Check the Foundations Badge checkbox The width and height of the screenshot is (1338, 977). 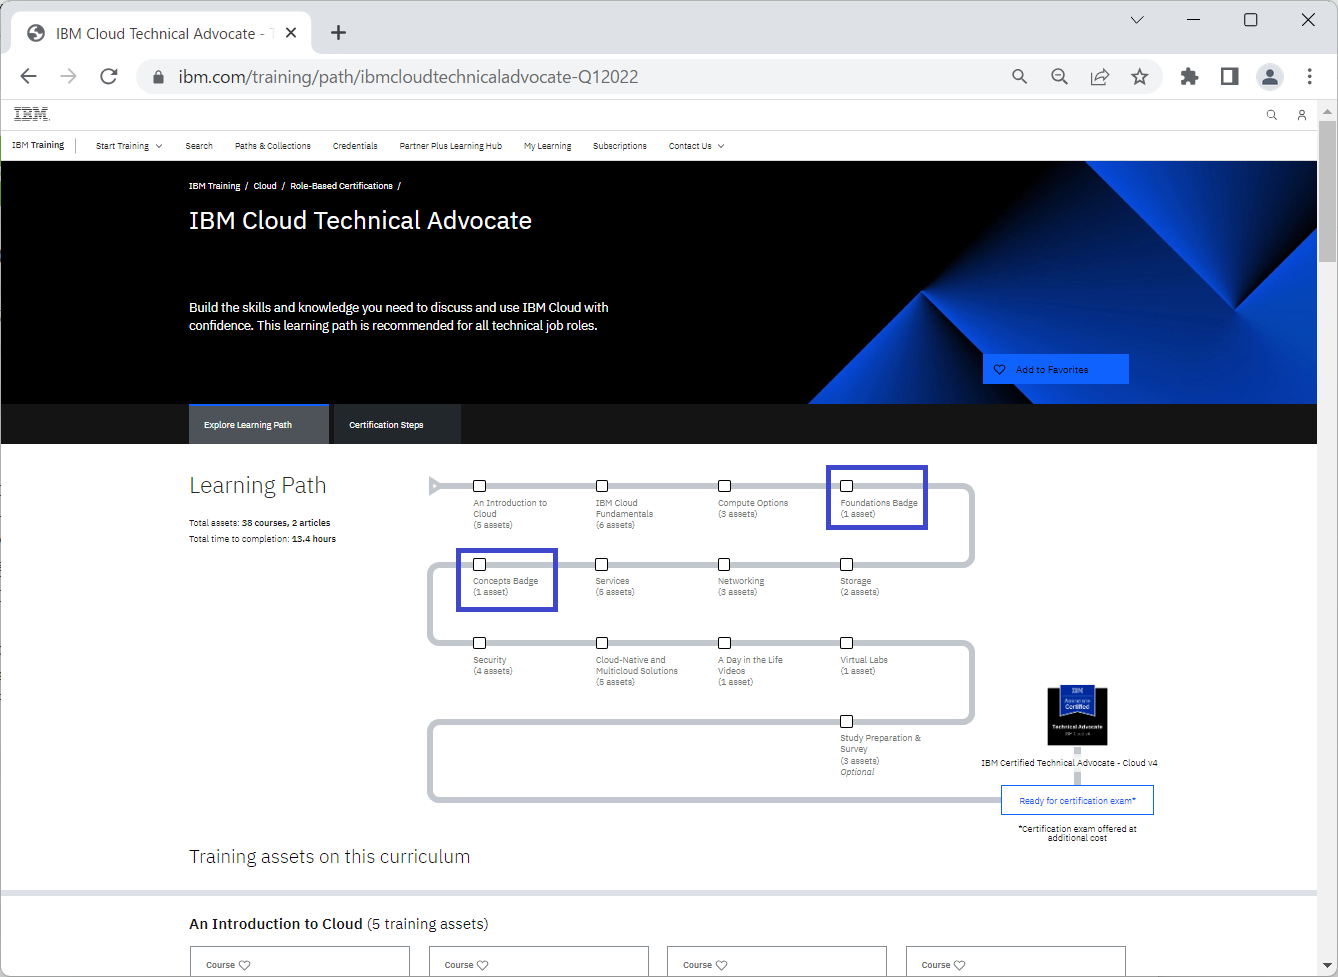(x=846, y=485)
